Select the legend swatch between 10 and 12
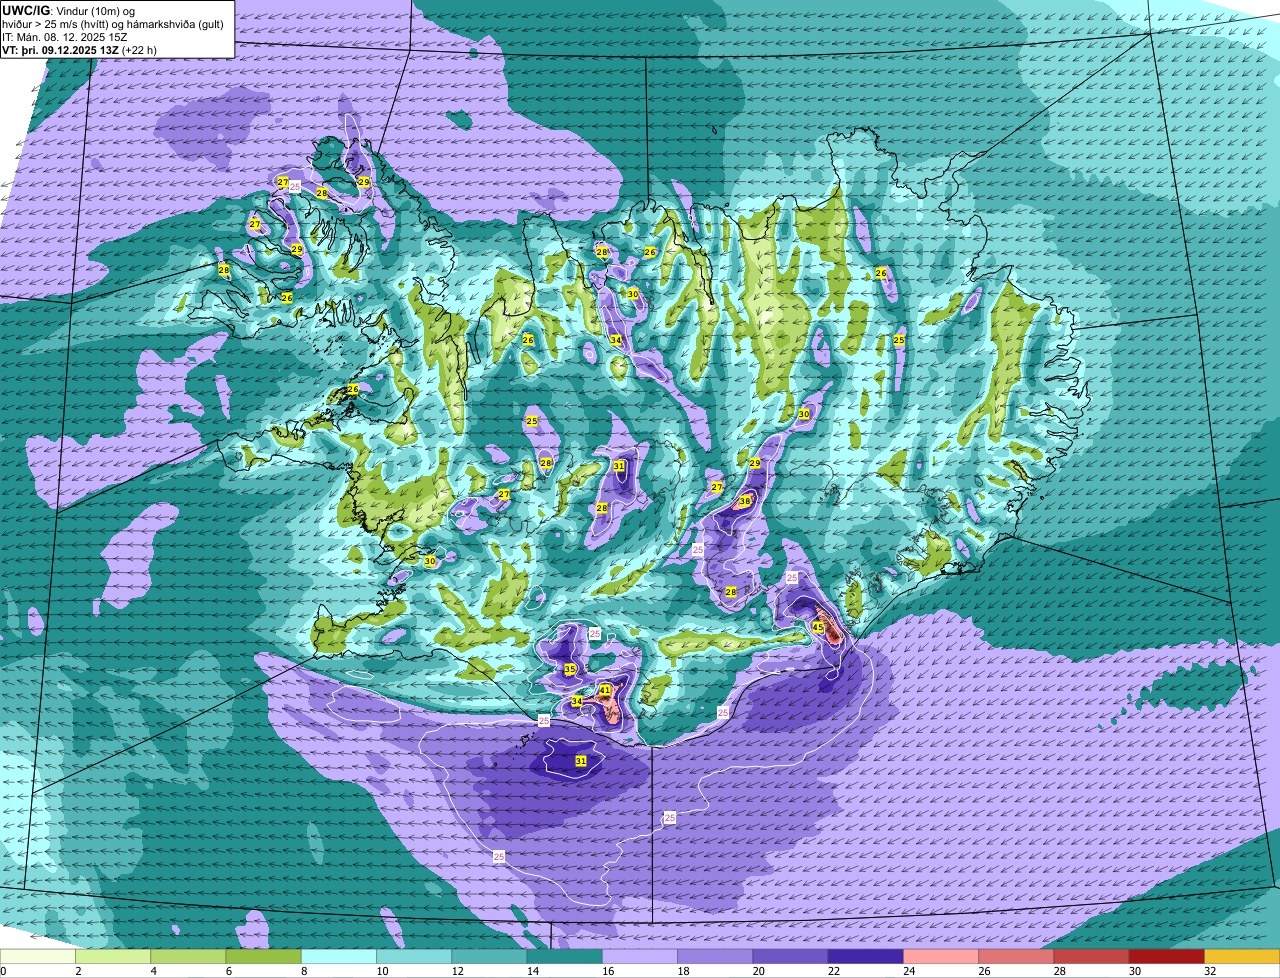The image size is (1280, 978). [x=414, y=957]
